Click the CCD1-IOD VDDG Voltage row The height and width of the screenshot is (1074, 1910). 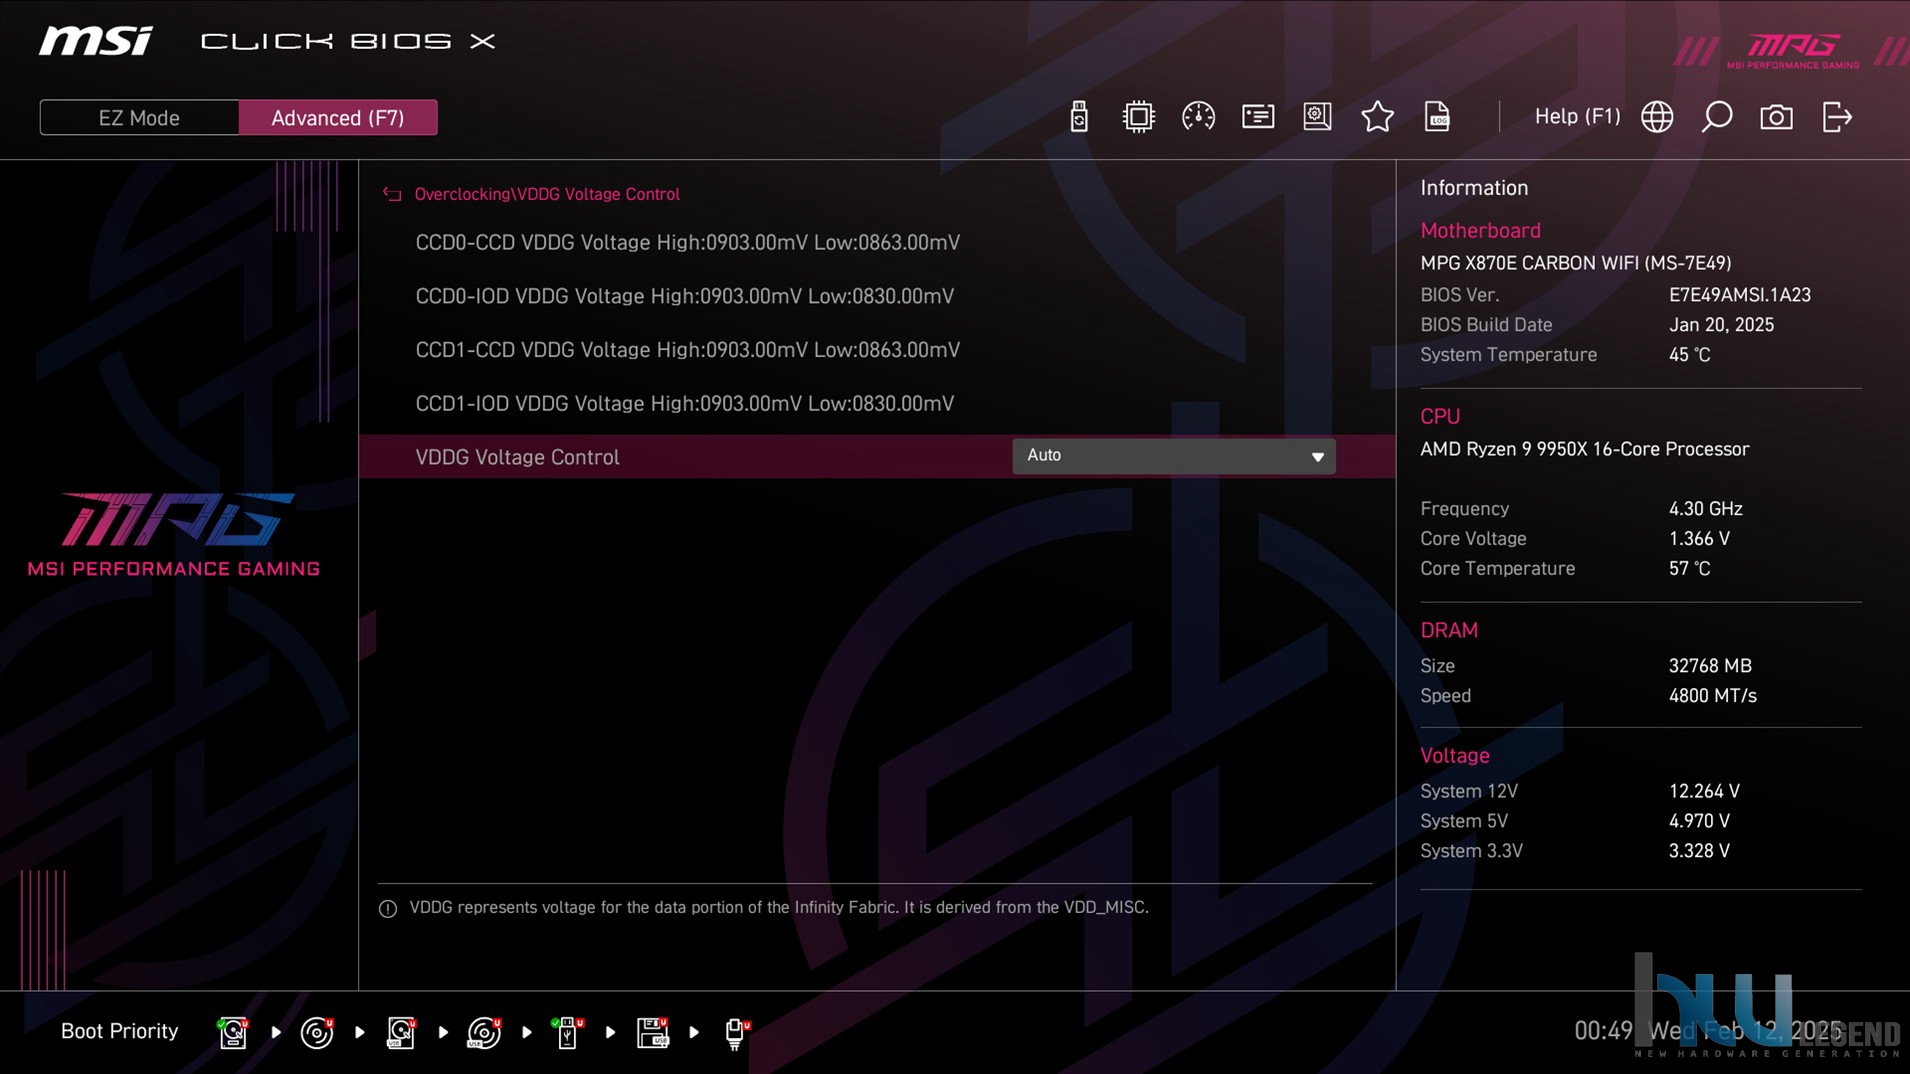(684, 403)
